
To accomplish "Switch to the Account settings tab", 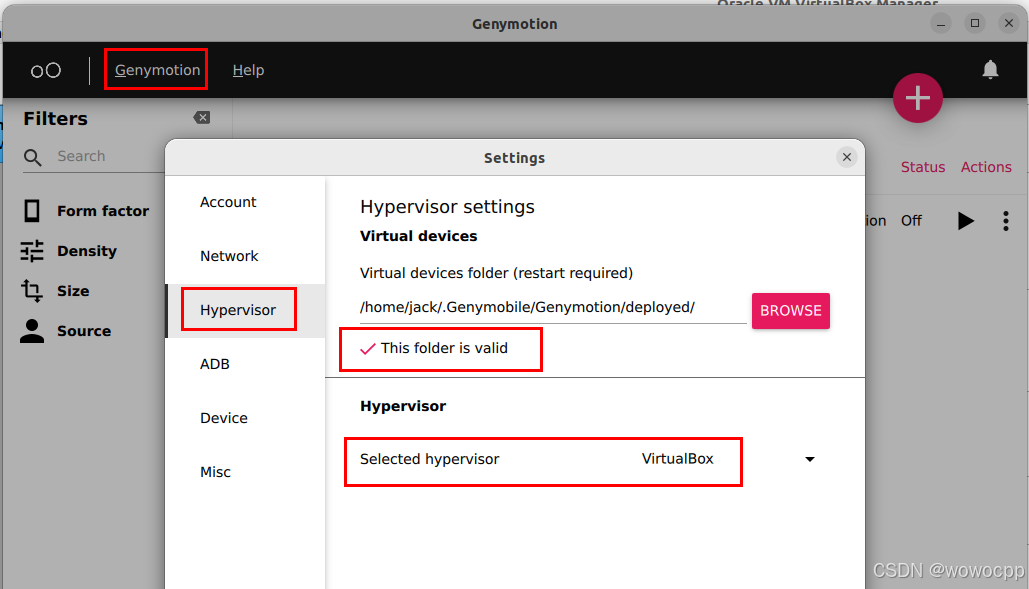I will [x=245, y=202].
